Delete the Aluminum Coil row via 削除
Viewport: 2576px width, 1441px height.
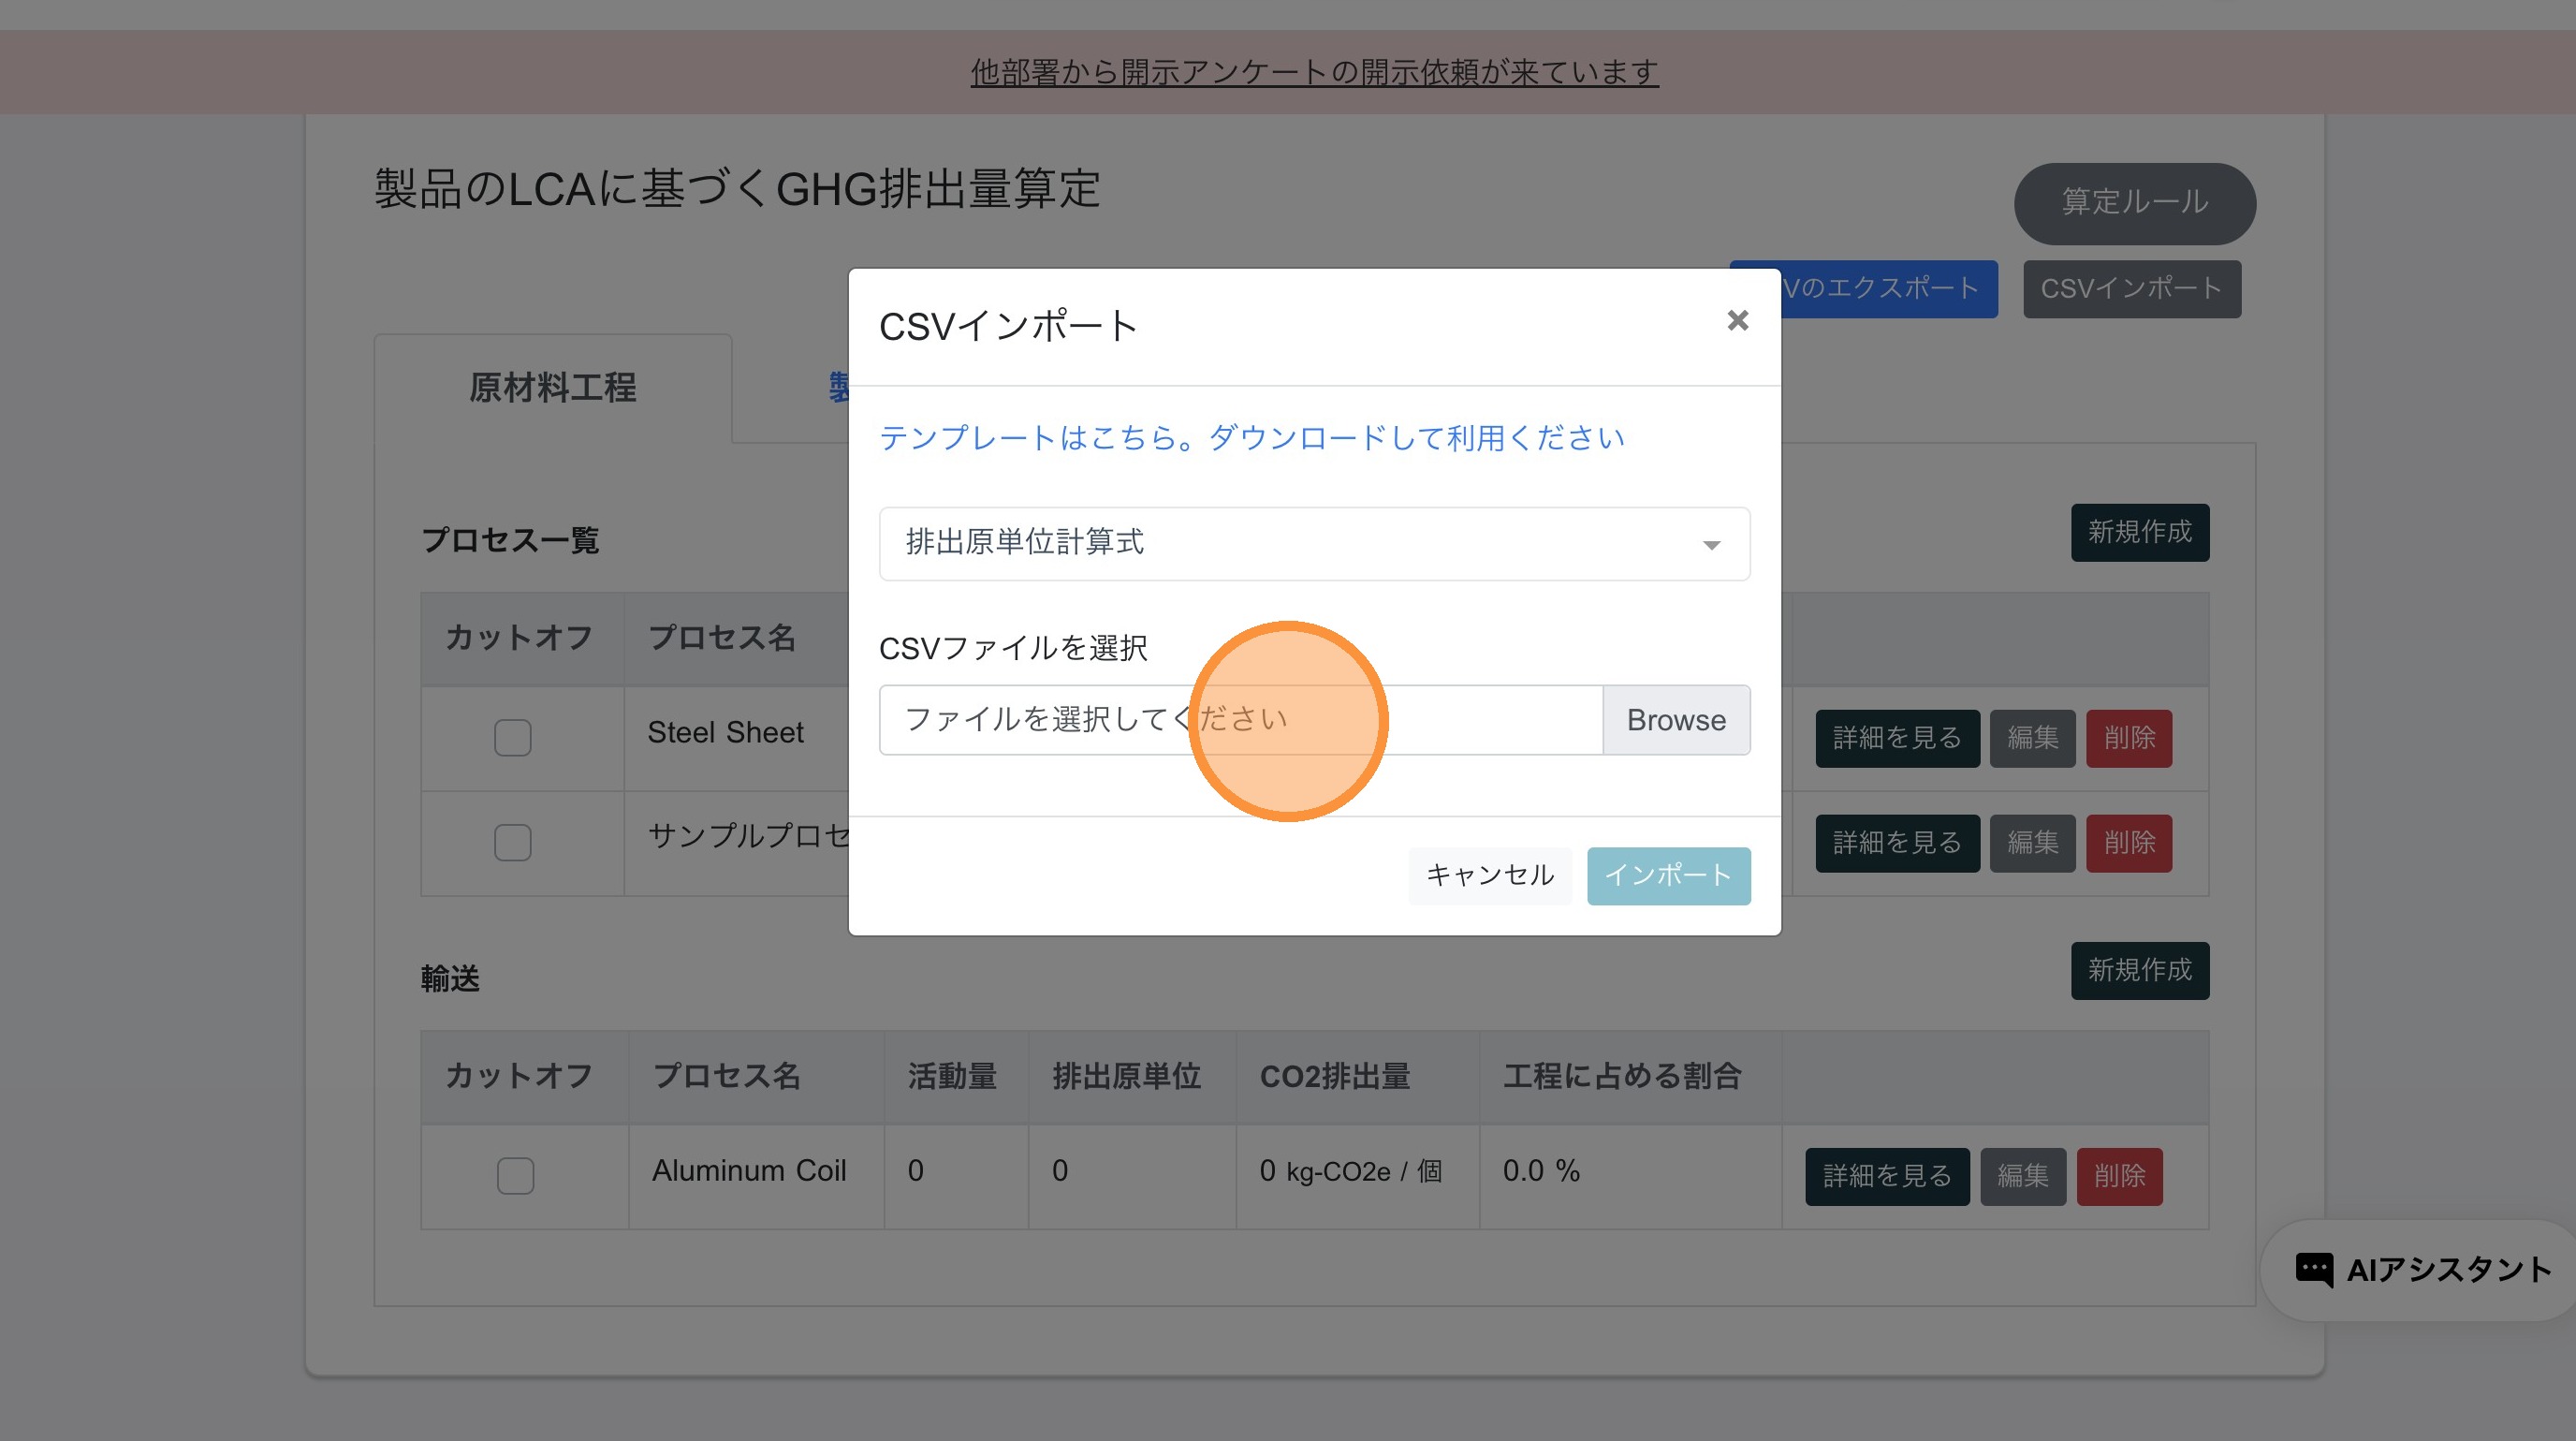[2119, 1176]
